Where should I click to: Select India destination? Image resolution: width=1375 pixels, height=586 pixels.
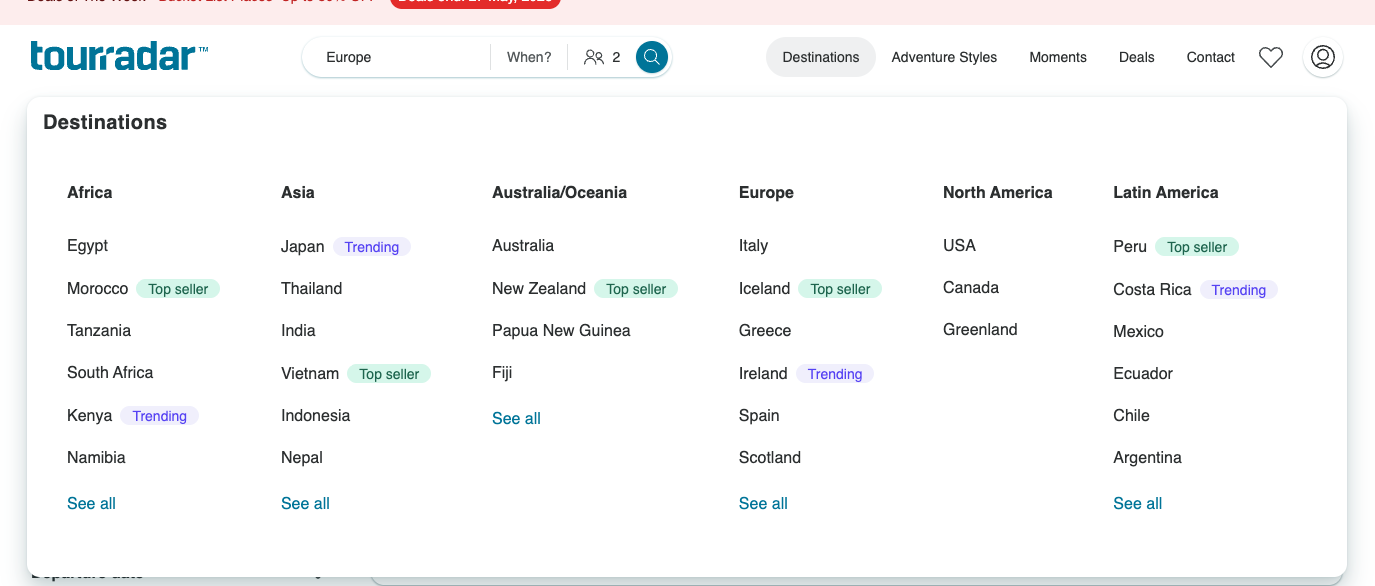298,330
